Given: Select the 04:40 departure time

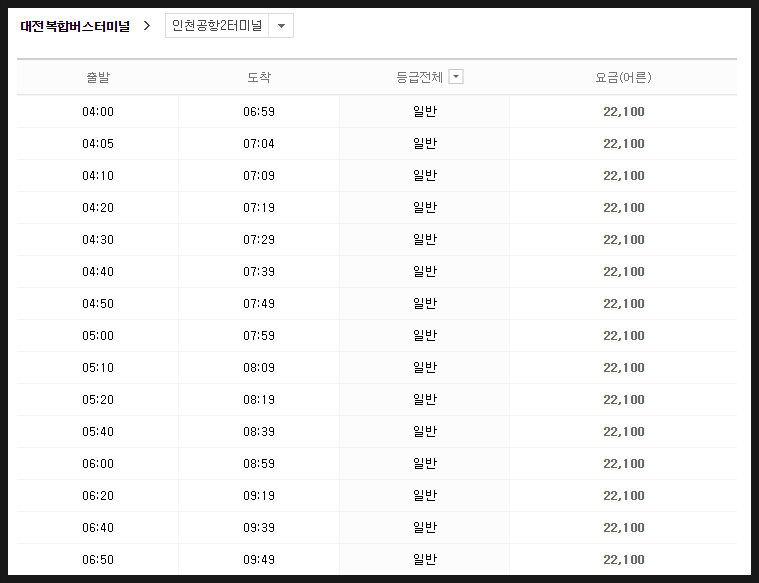Looking at the screenshot, I should pyautogui.click(x=98, y=272).
